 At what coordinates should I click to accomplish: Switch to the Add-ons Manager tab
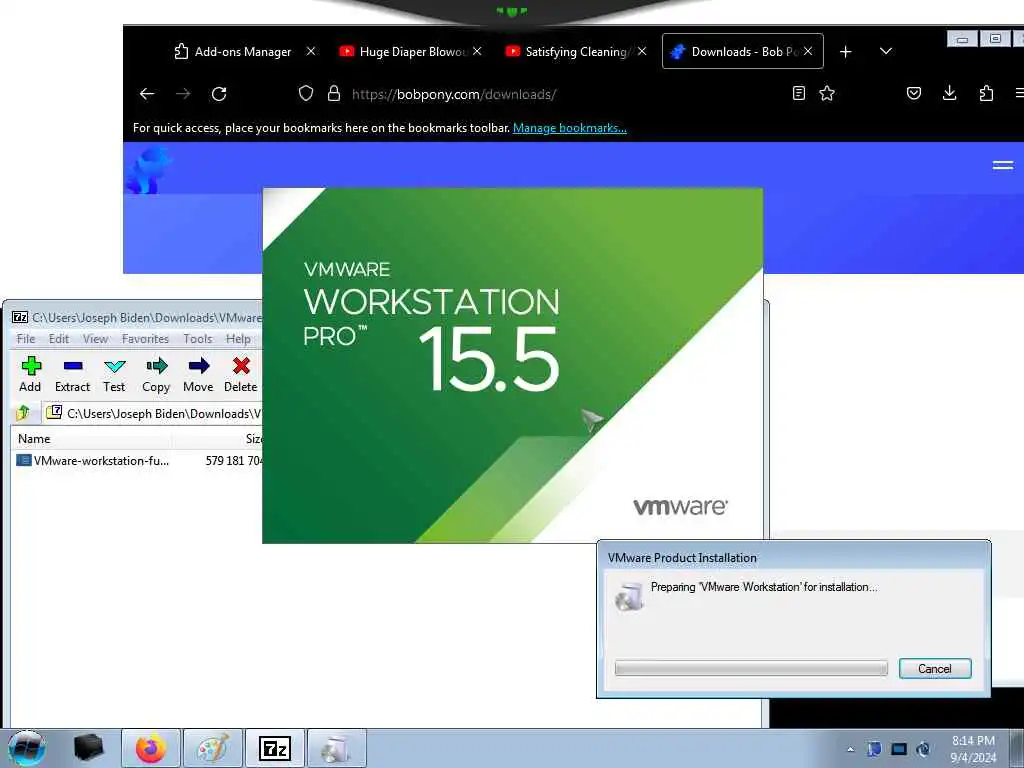click(x=243, y=52)
